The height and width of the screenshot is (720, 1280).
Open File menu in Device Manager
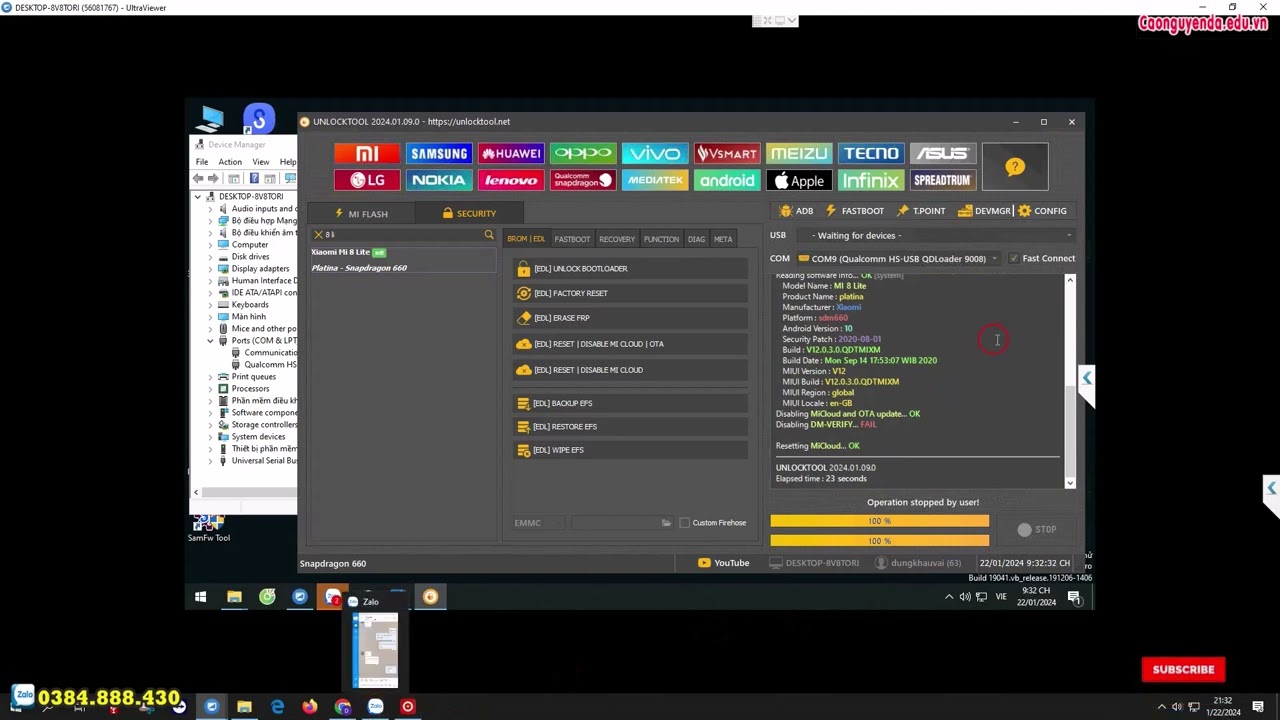coord(202,162)
